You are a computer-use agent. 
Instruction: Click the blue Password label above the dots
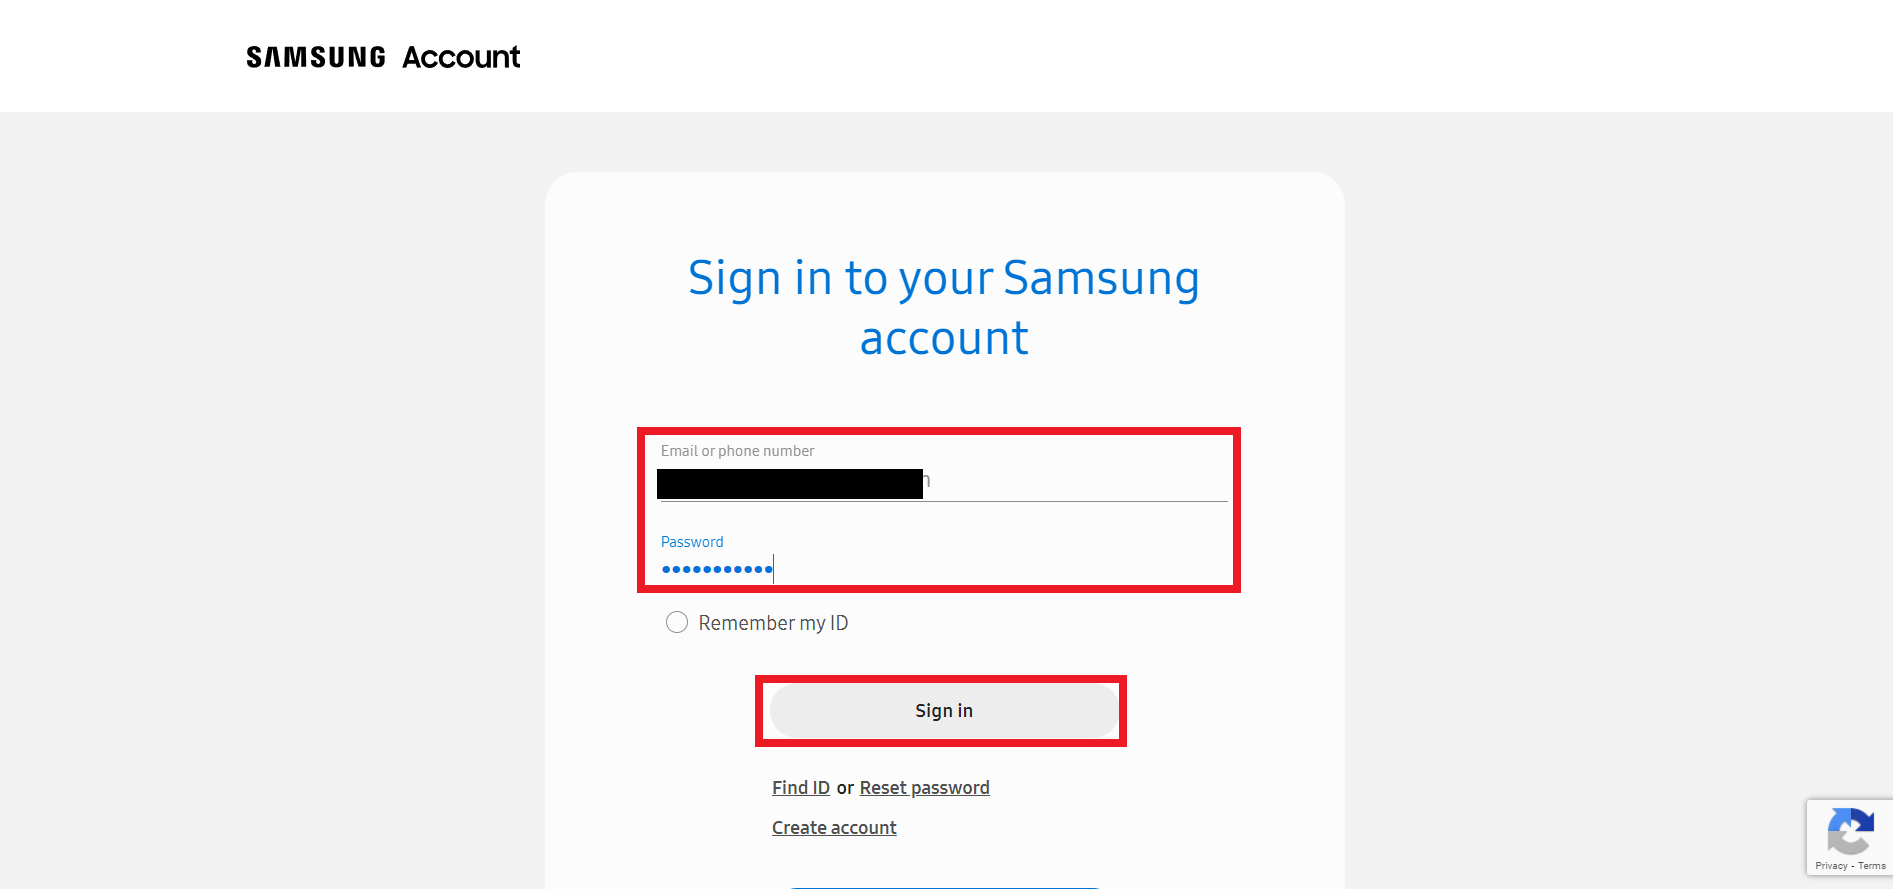pos(691,541)
